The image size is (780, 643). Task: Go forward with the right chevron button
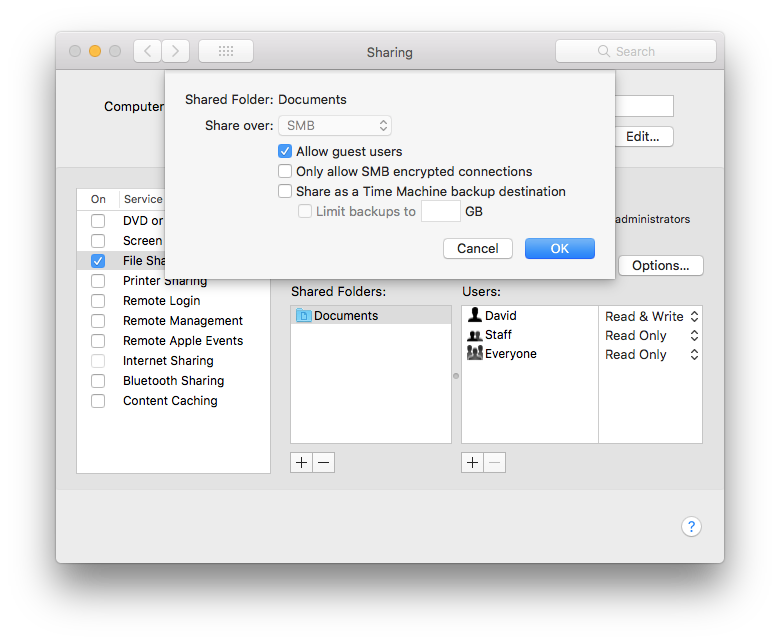(x=176, y=51)
